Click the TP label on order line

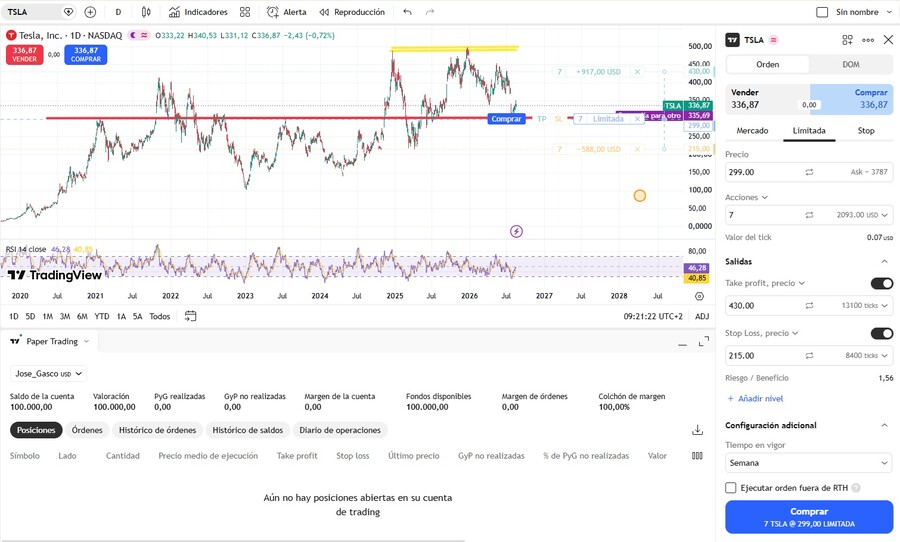point(542,119)
